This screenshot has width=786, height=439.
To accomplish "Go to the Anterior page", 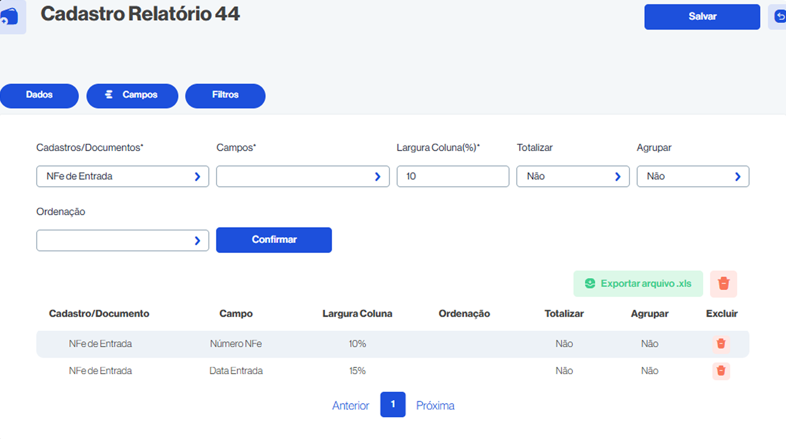I will 350,406.
